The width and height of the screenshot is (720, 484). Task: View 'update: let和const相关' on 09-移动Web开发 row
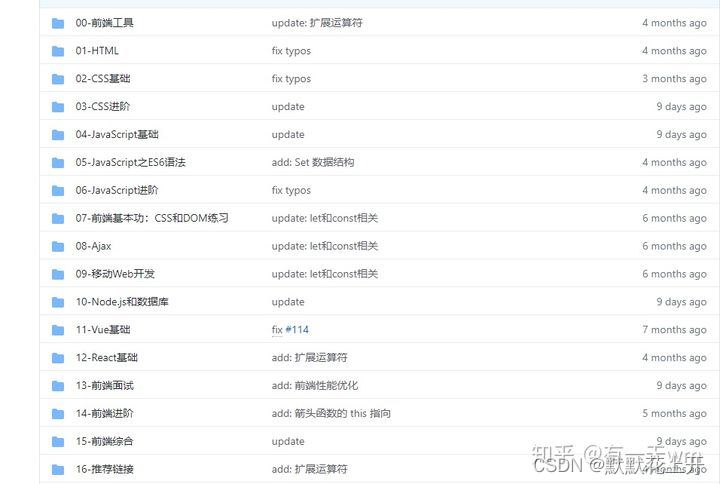(325, 274)
